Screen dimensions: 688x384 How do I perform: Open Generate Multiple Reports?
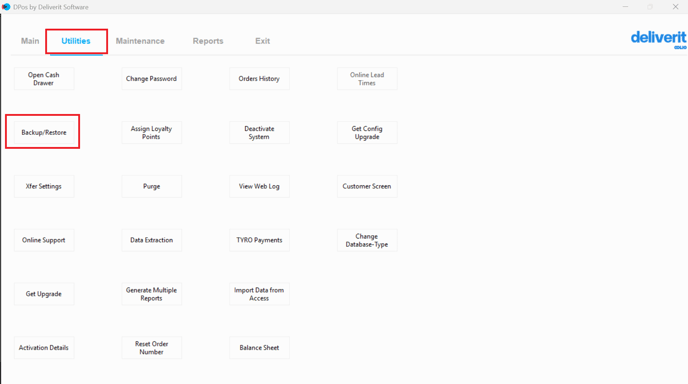151,294
